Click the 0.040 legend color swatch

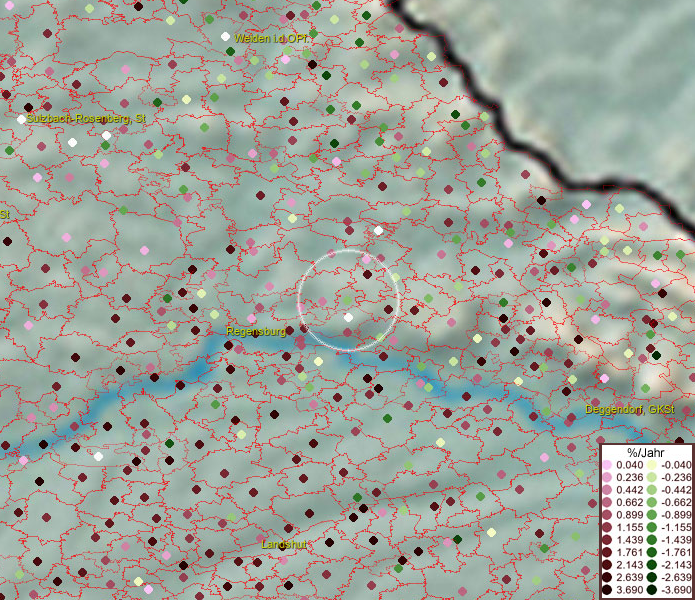coord(607,464)
